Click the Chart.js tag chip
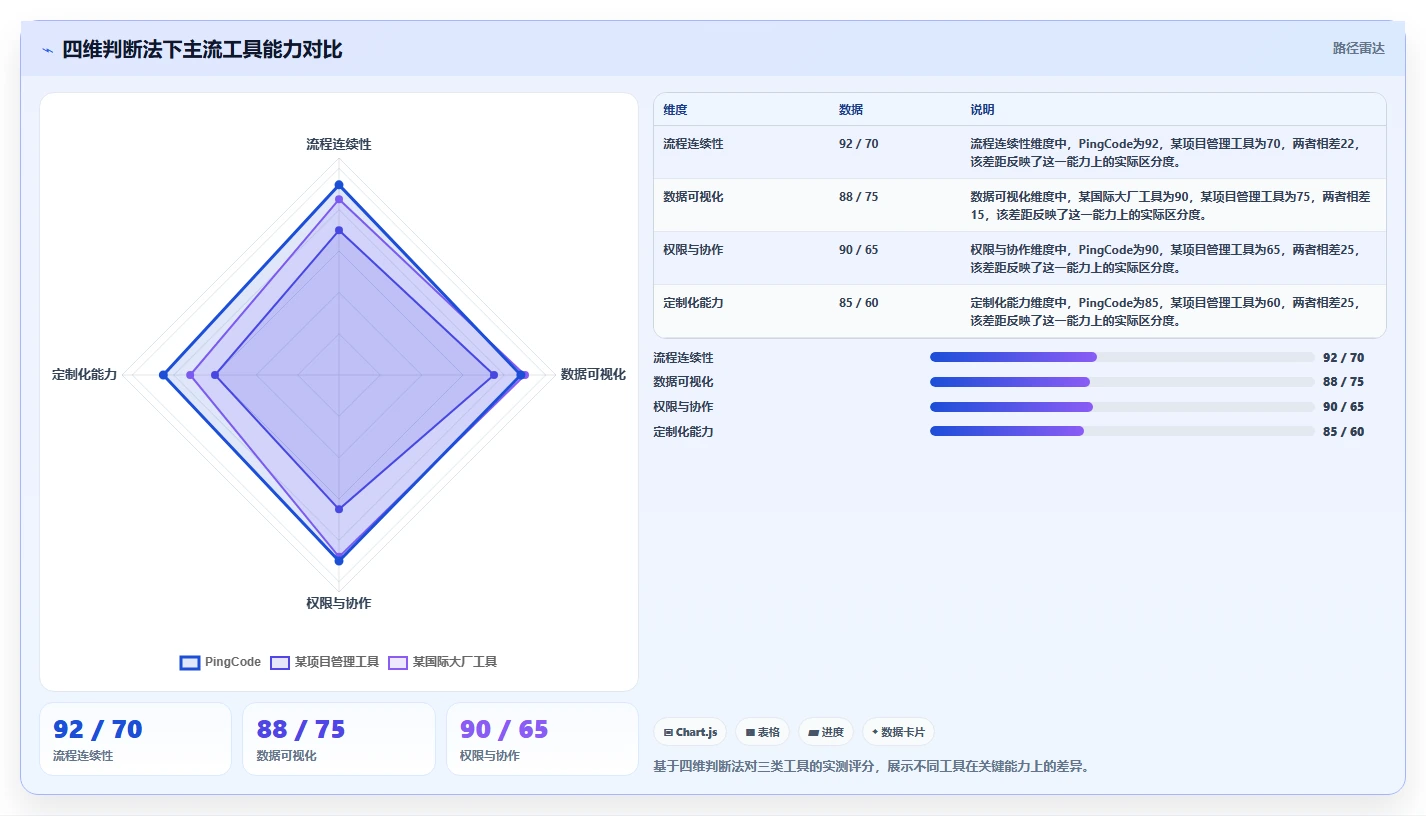 (690, 732)
